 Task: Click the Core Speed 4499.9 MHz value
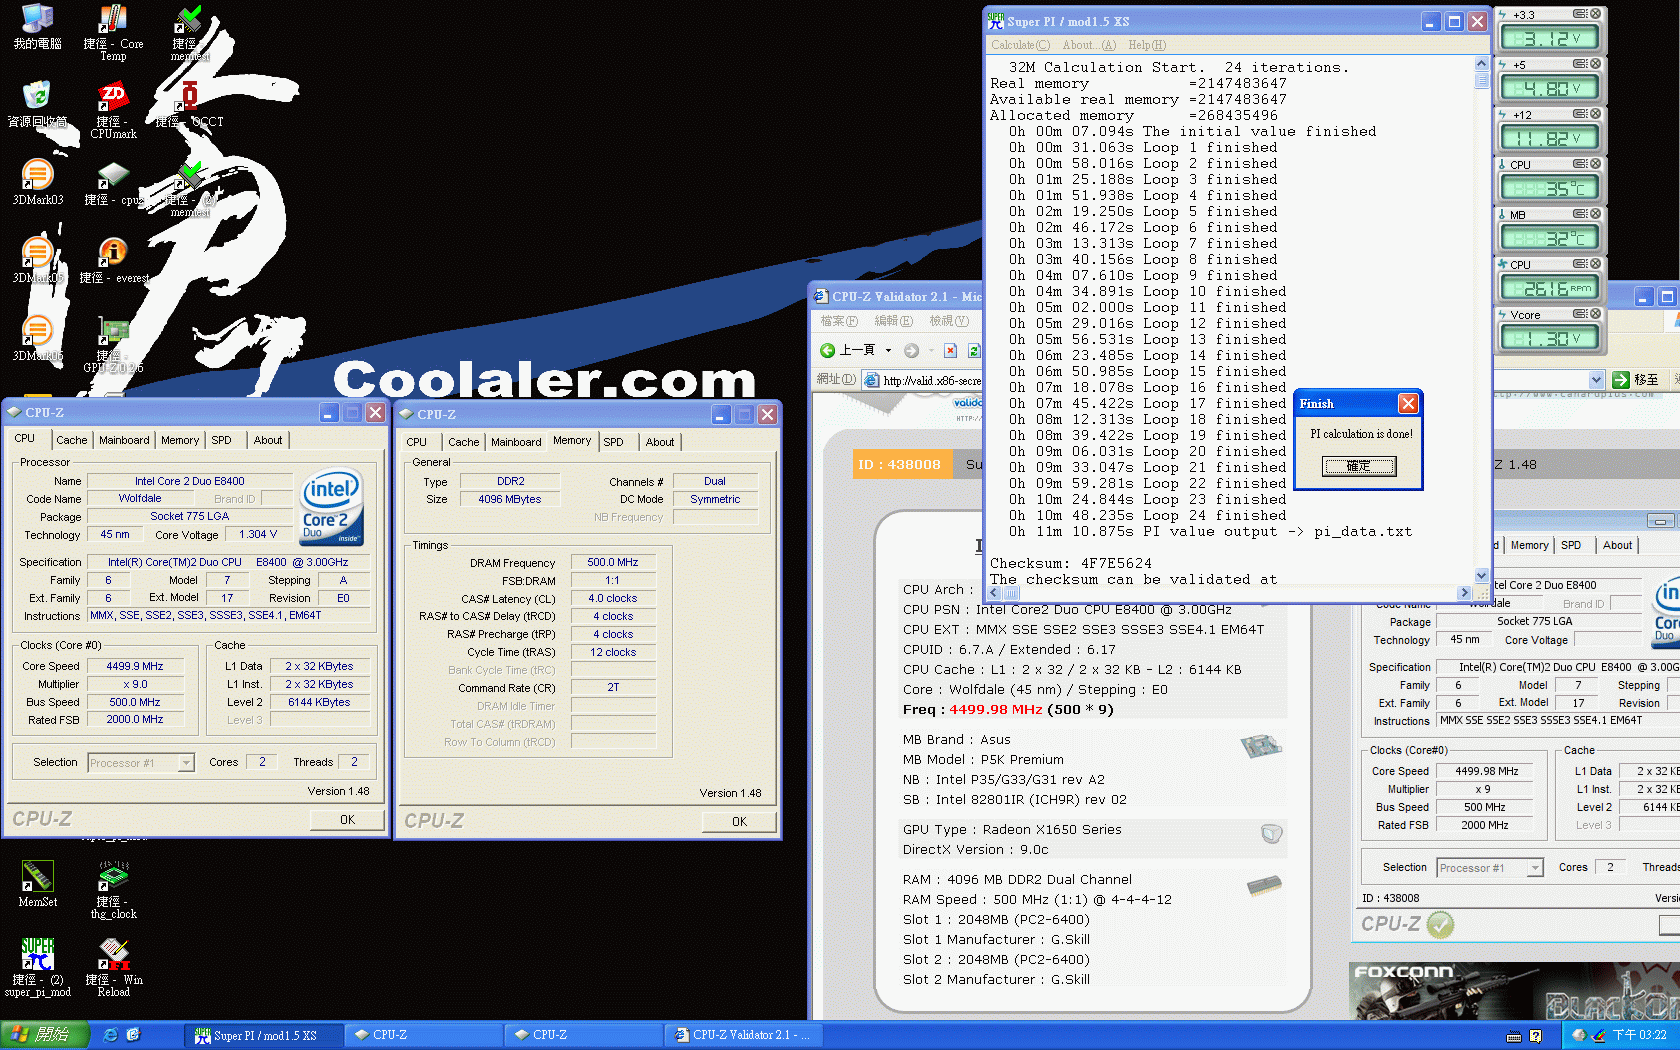(x=135, y=666)
